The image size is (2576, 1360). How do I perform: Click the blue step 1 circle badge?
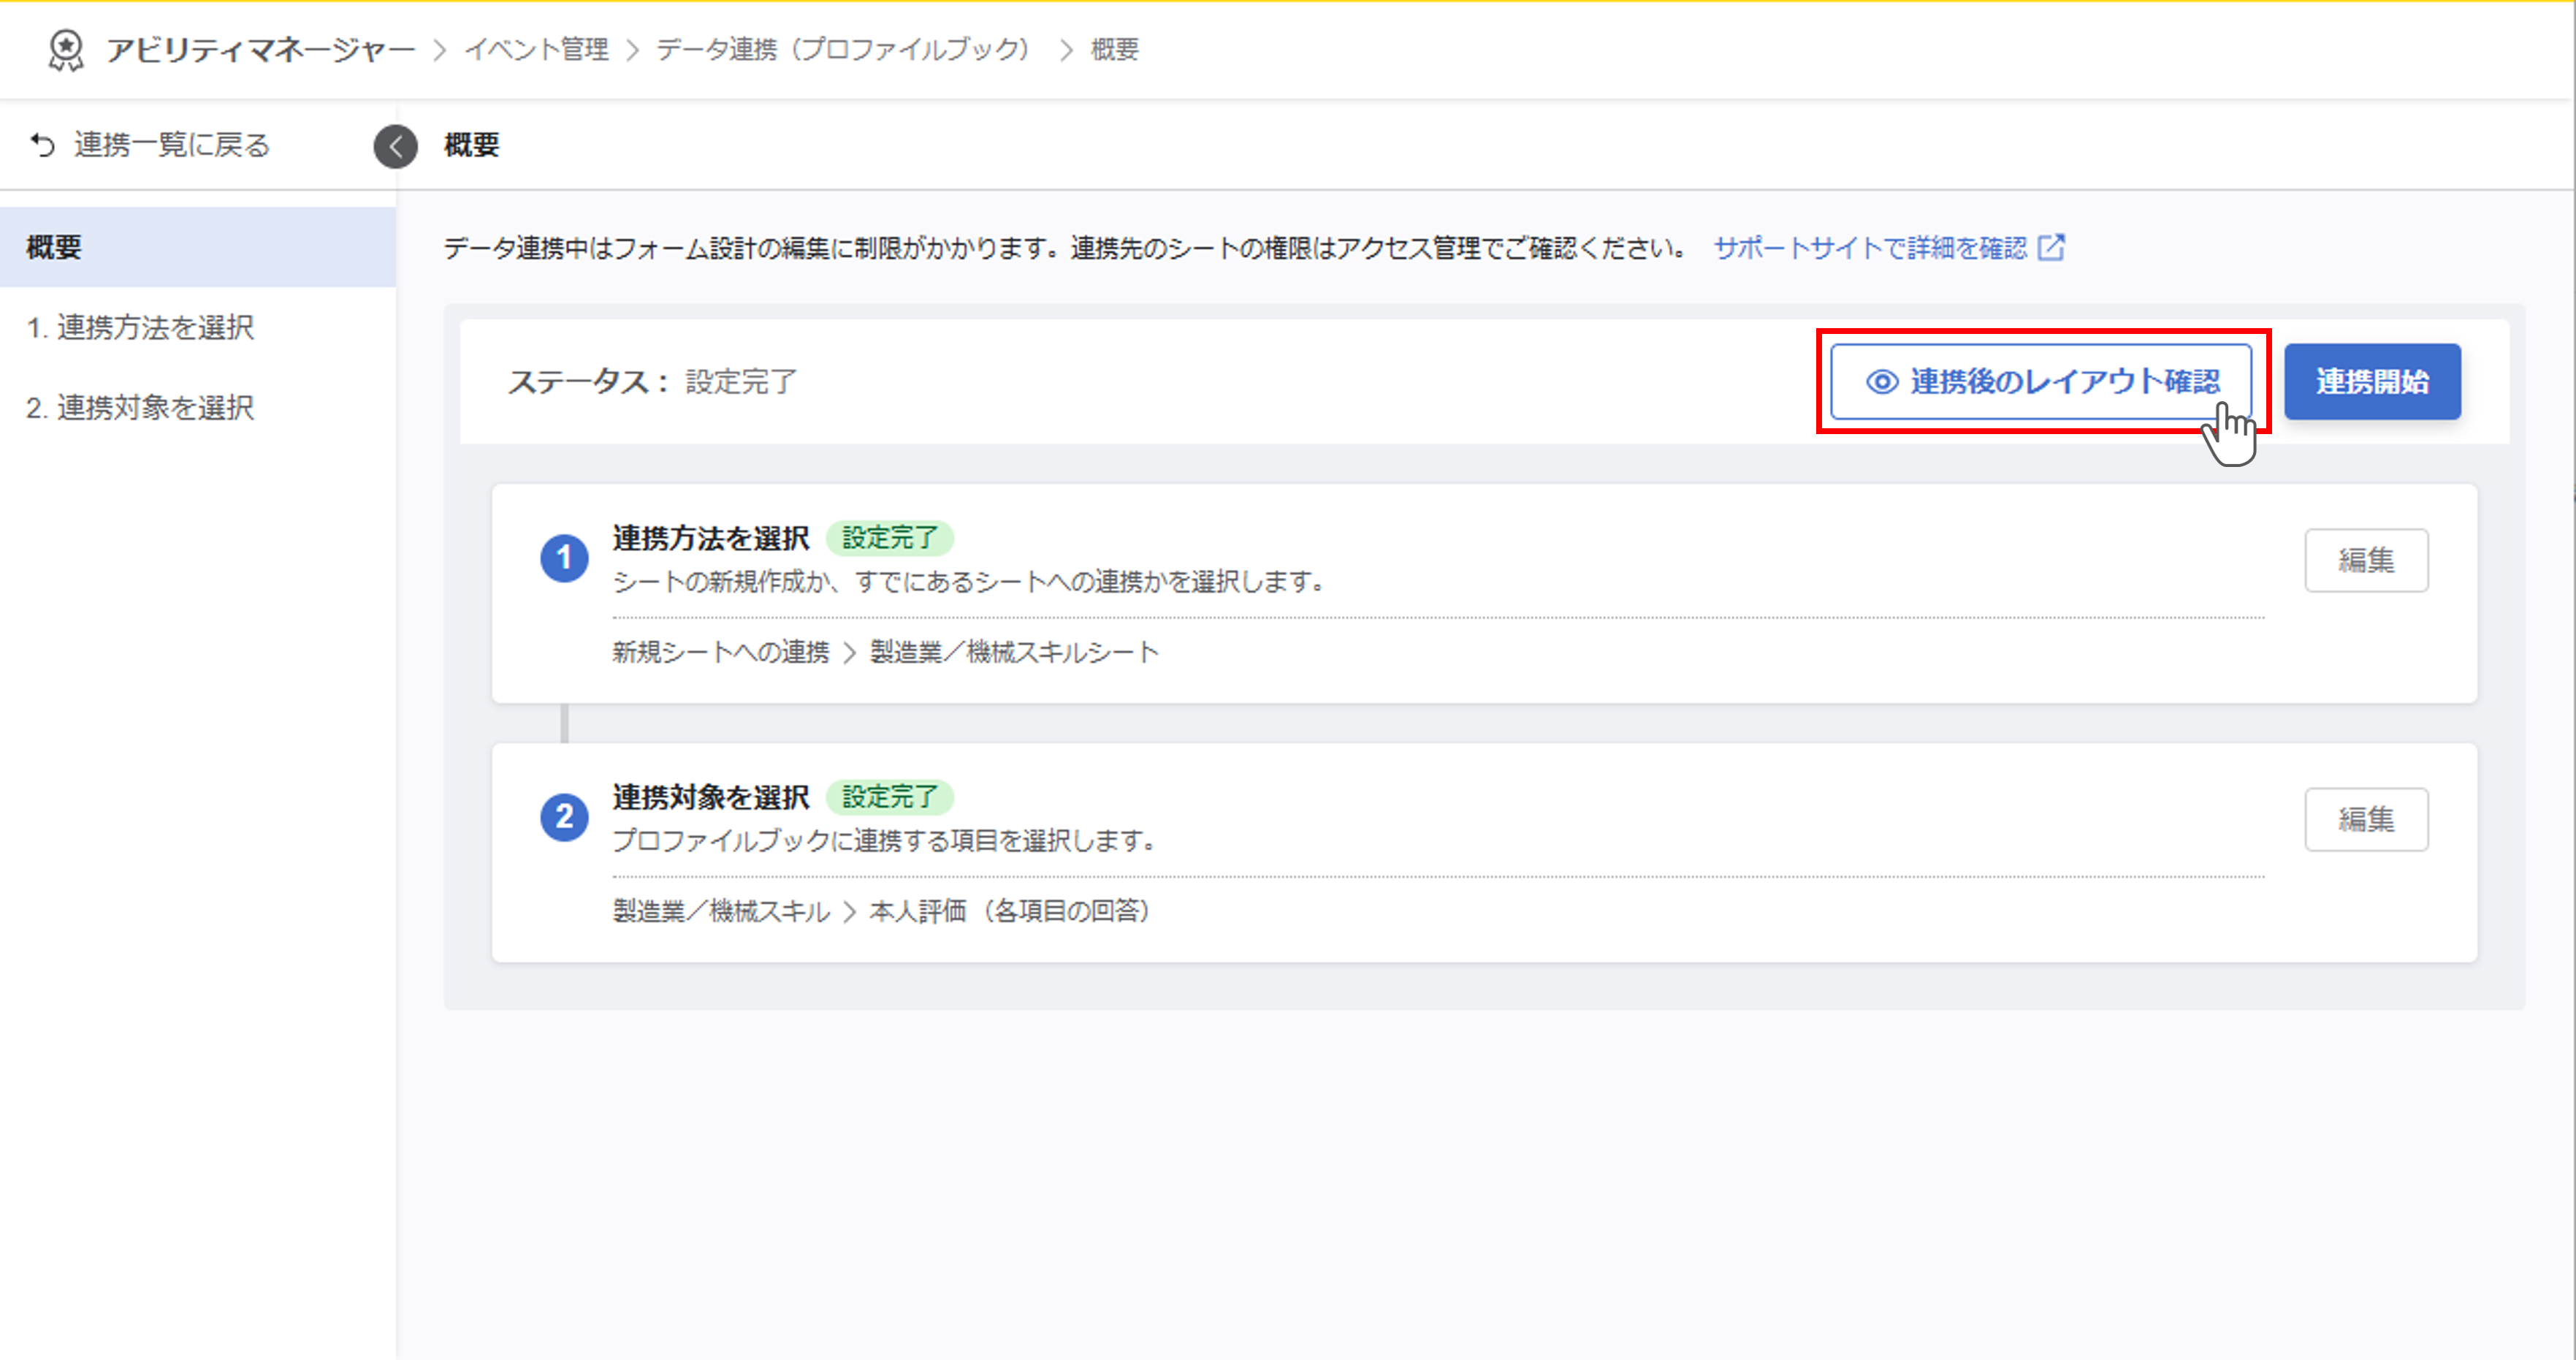564,558
